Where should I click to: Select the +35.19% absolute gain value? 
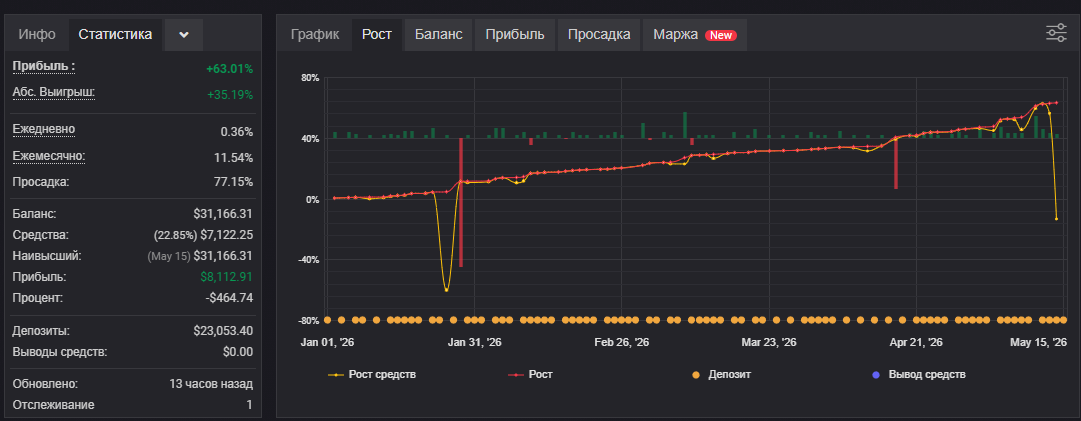point(230,94)
